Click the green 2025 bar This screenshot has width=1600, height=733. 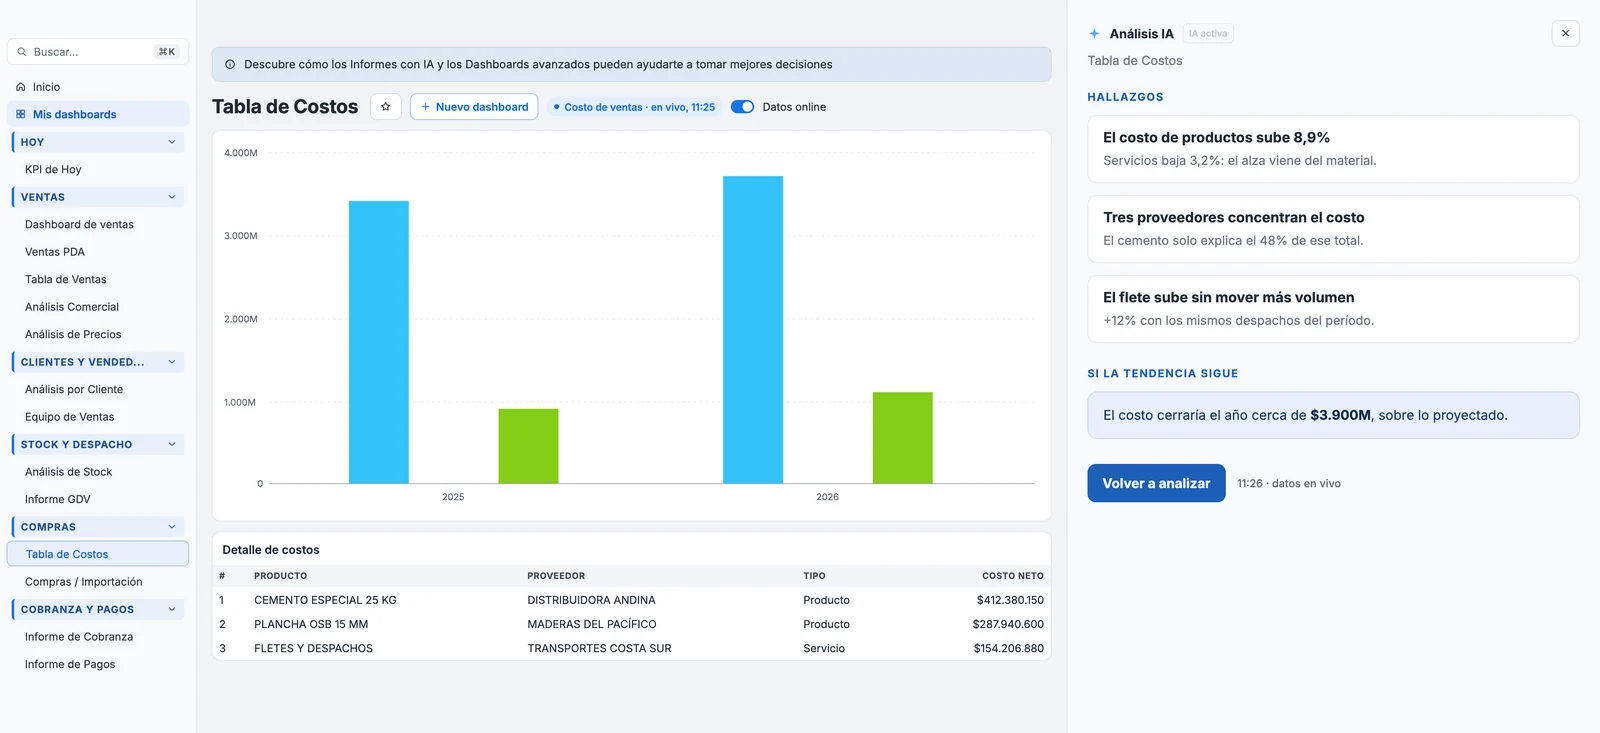(x=528, y=446)
